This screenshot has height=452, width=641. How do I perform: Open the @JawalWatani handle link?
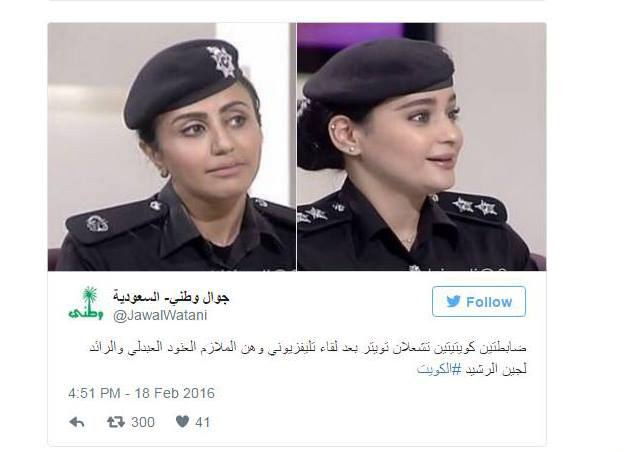160,316
